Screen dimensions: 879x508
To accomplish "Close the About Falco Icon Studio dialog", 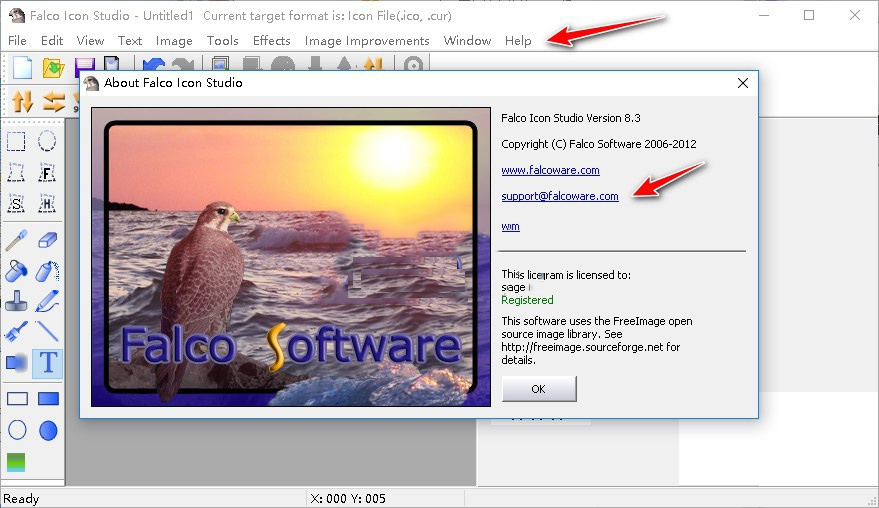I will (743, 83).
